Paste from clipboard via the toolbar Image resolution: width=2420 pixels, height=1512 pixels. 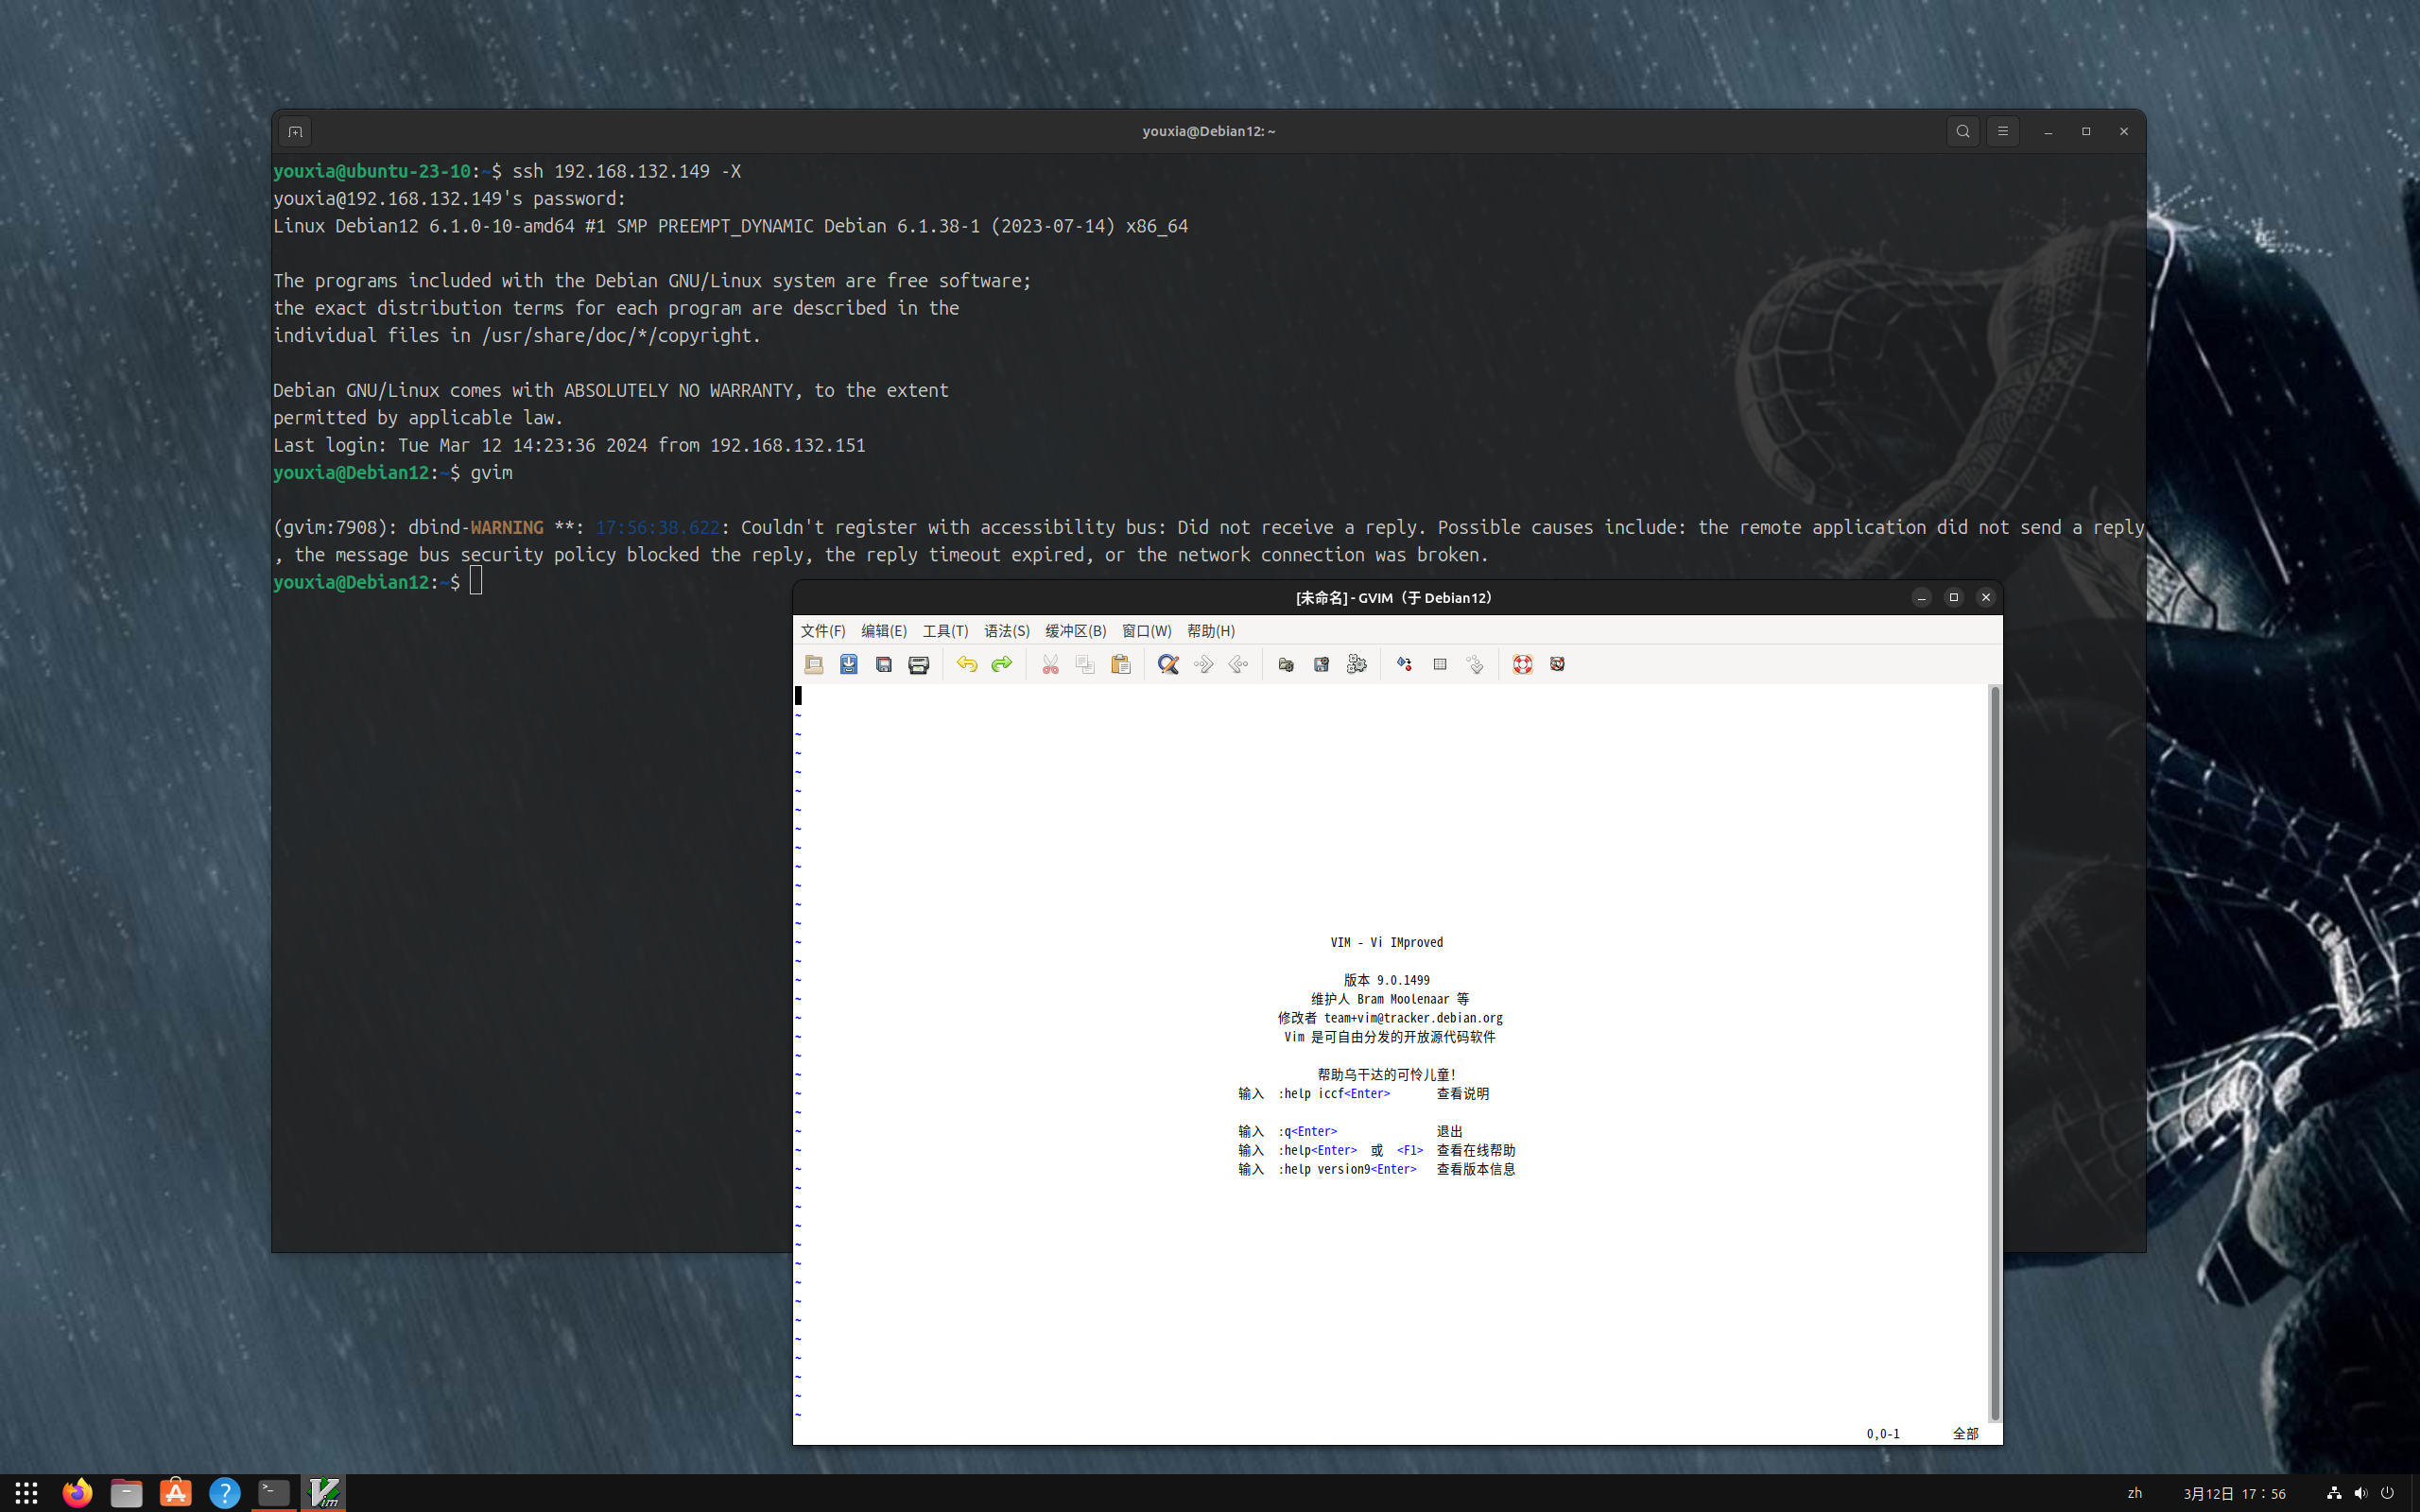1120,664
